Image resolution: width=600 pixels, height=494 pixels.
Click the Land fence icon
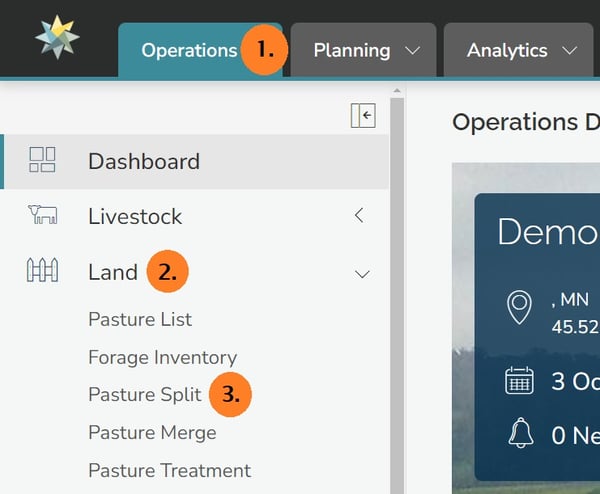[43, 272]
